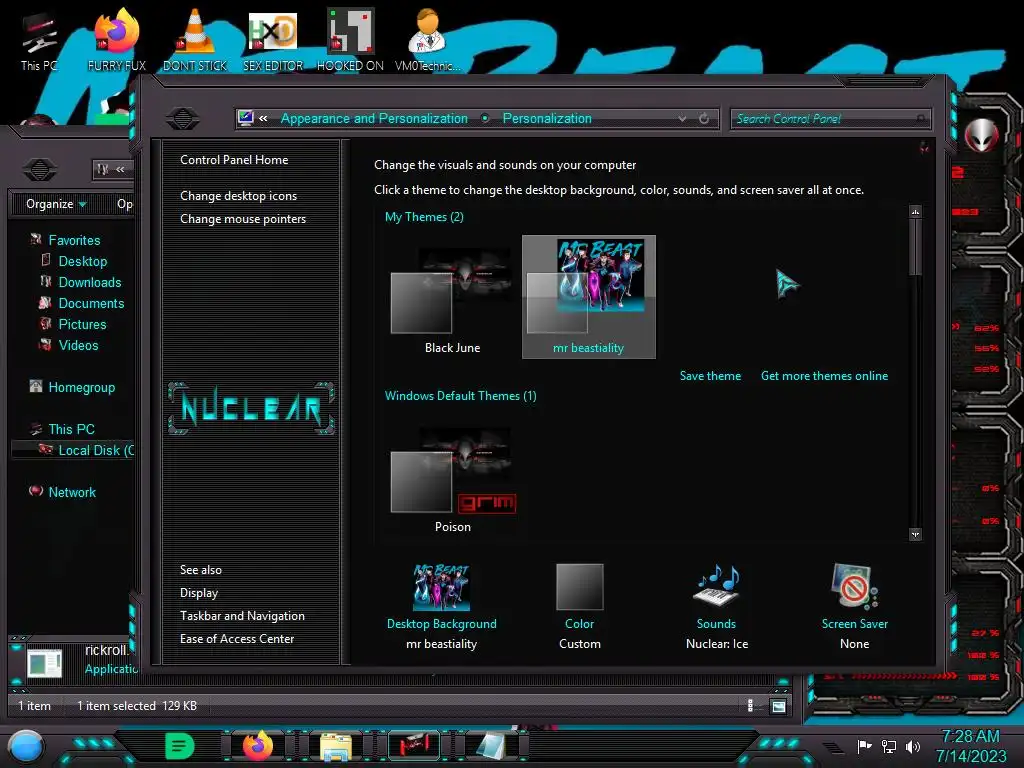This screenshot has width=1024, height=768.
Task: Click the Start orb button
Action: (26, 746)
